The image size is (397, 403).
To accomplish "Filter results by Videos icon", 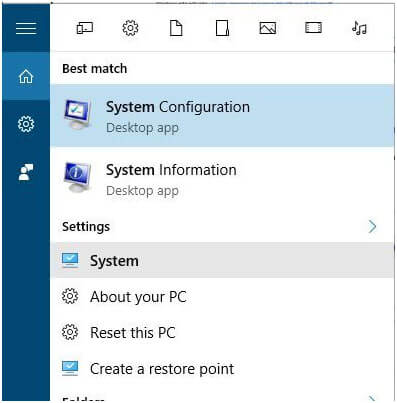I will 313,28.
